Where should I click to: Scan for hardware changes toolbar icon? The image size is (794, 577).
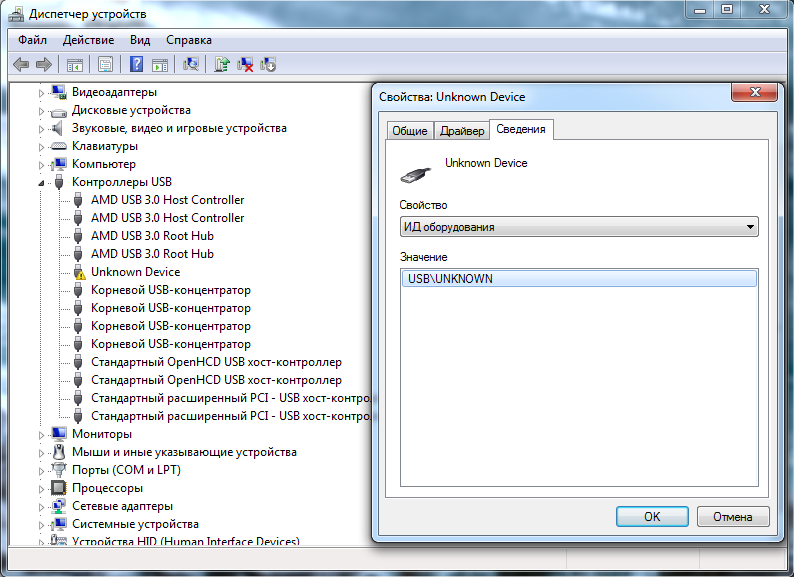coord(191,64)
